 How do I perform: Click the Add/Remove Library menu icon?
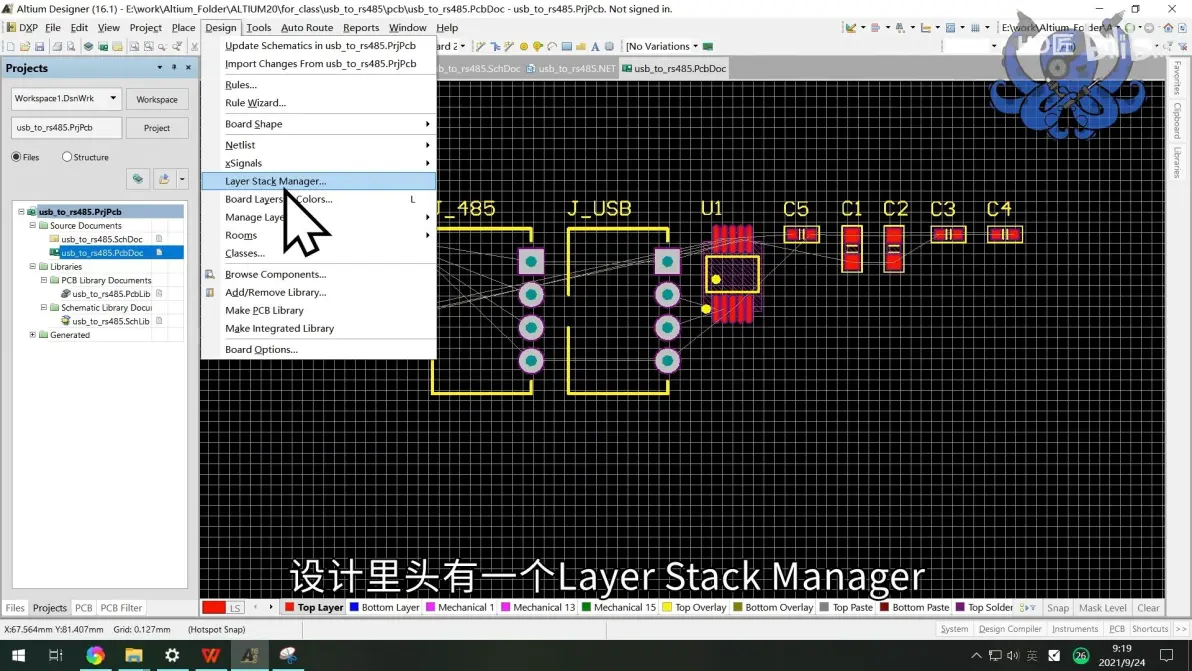[x=210, y=293]
